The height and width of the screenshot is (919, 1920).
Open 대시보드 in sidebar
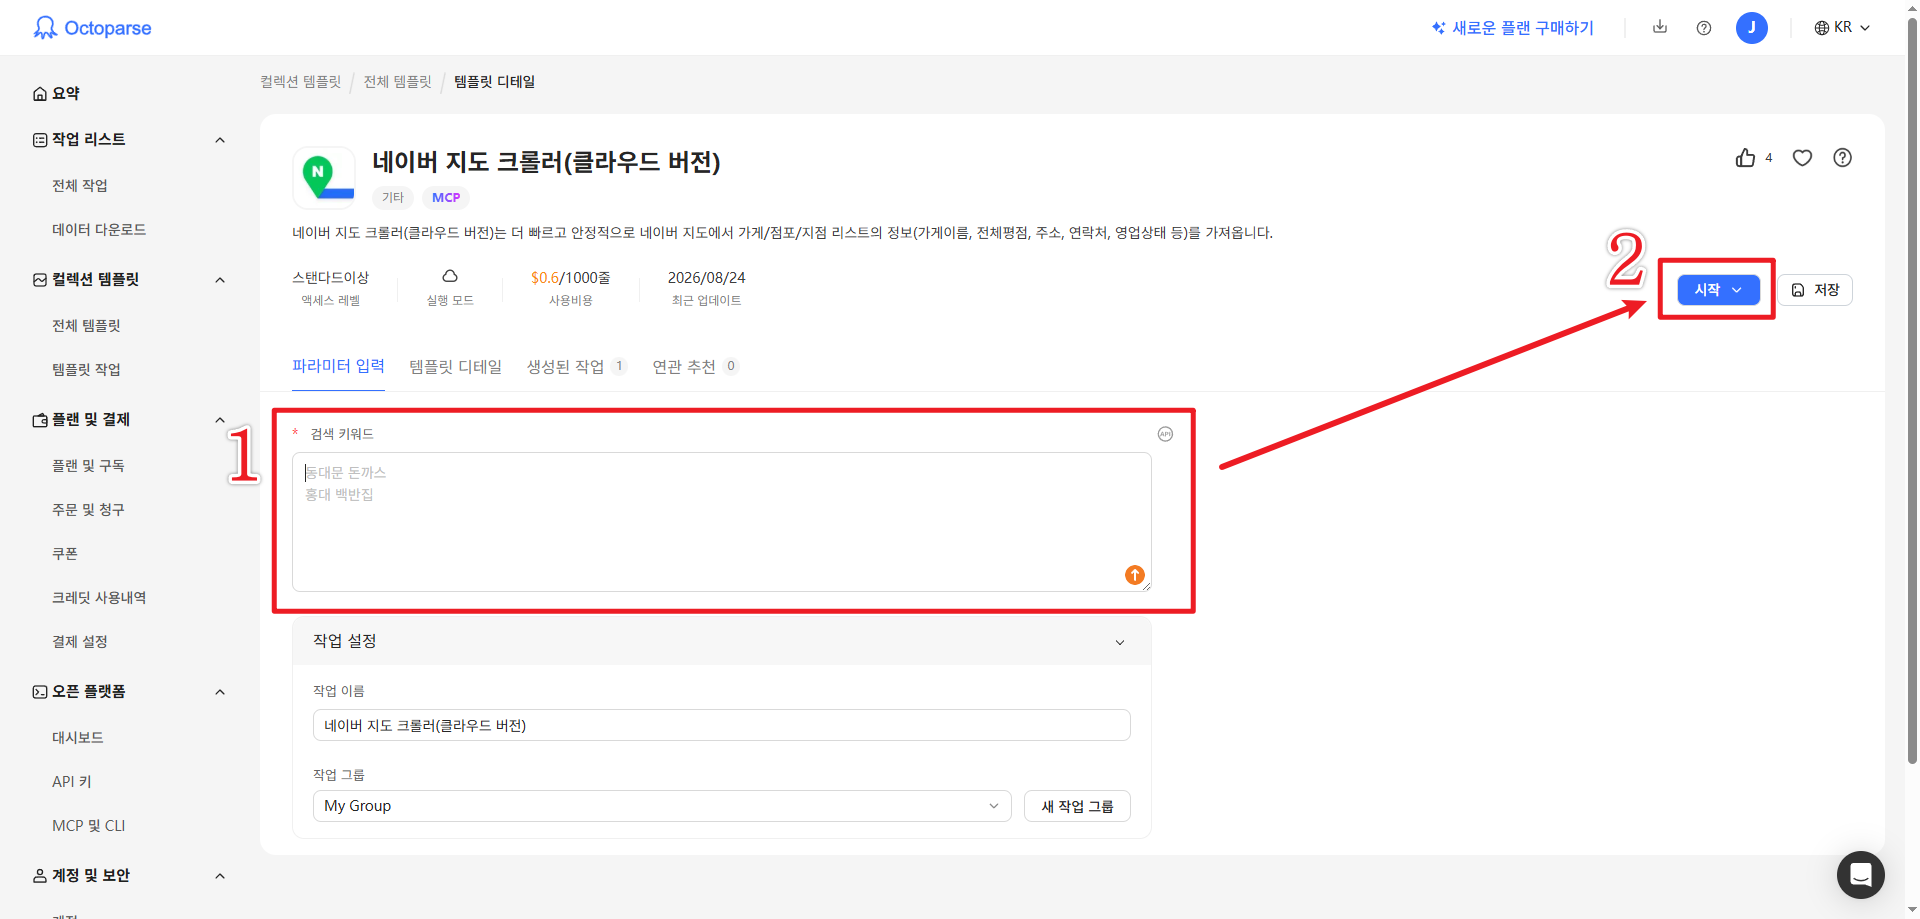tap(78, 738)
